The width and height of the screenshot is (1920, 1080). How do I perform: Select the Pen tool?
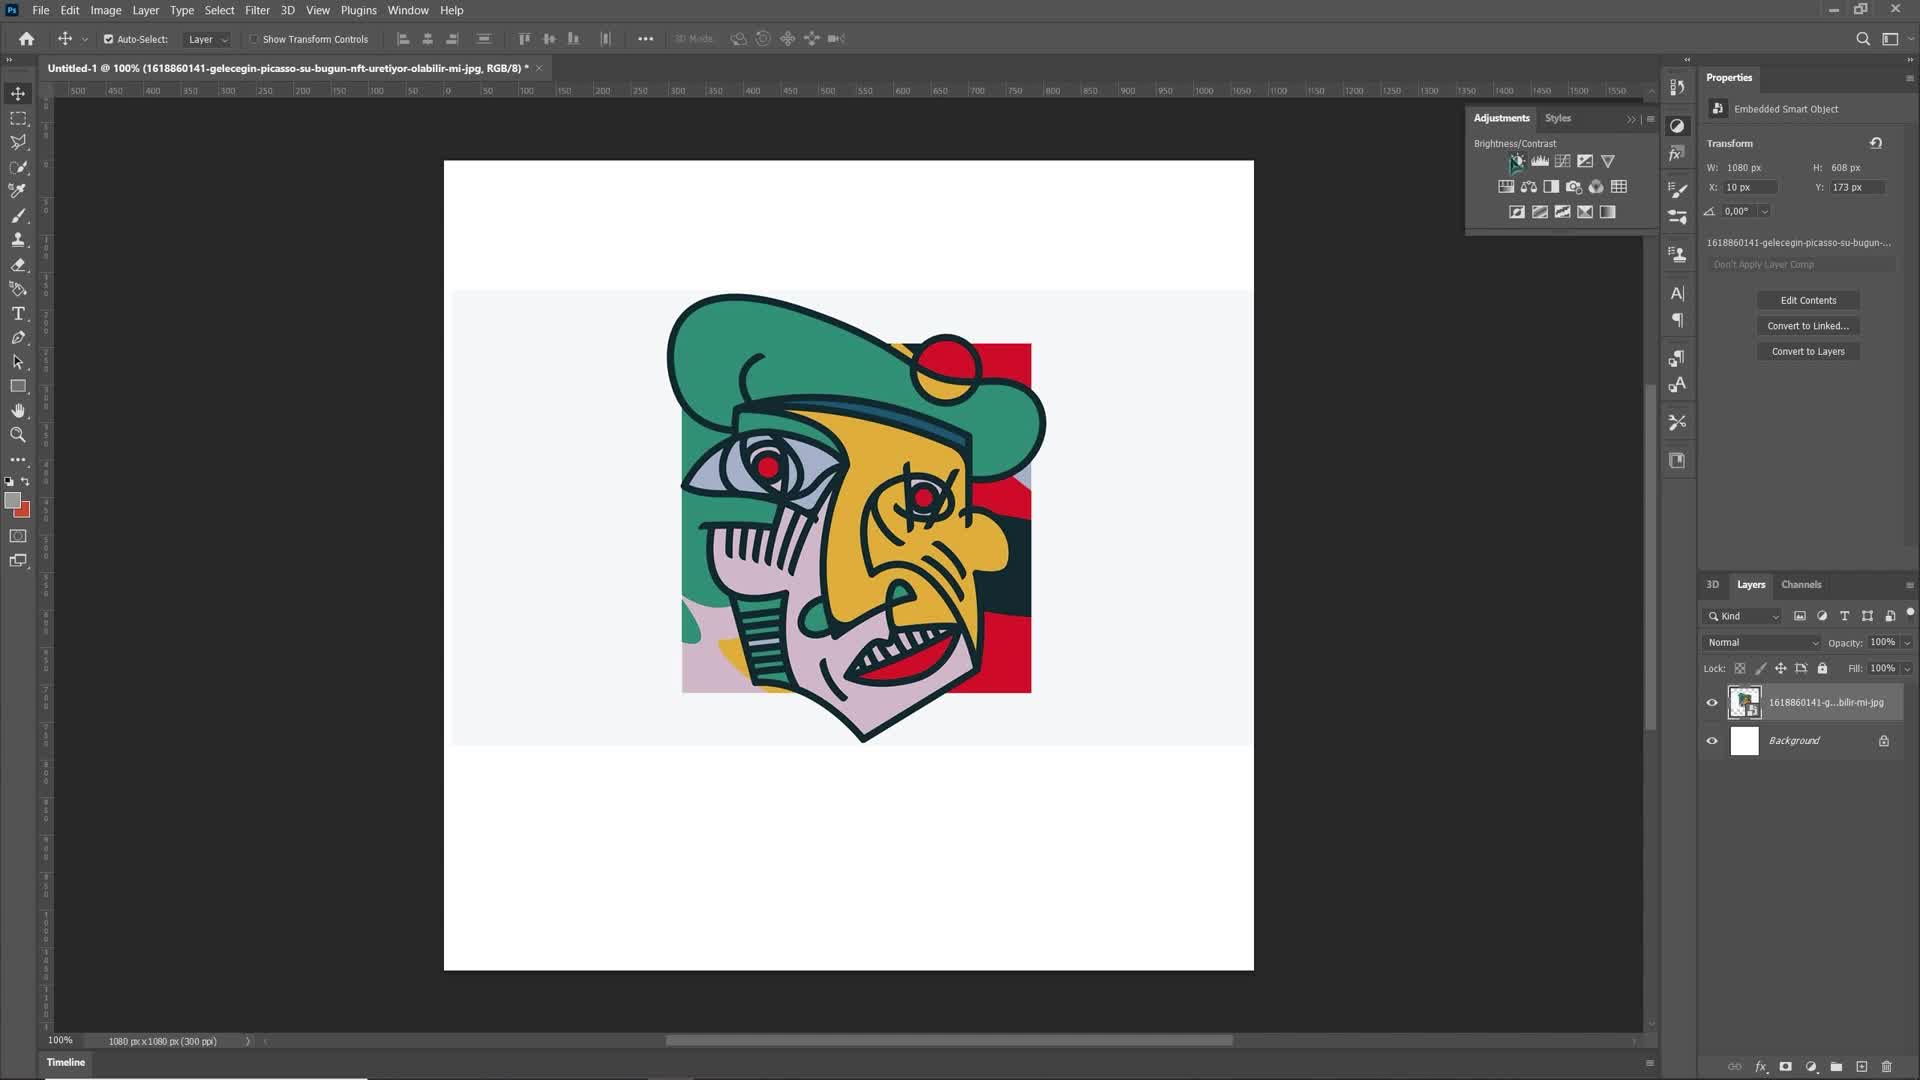click(18, 338)
